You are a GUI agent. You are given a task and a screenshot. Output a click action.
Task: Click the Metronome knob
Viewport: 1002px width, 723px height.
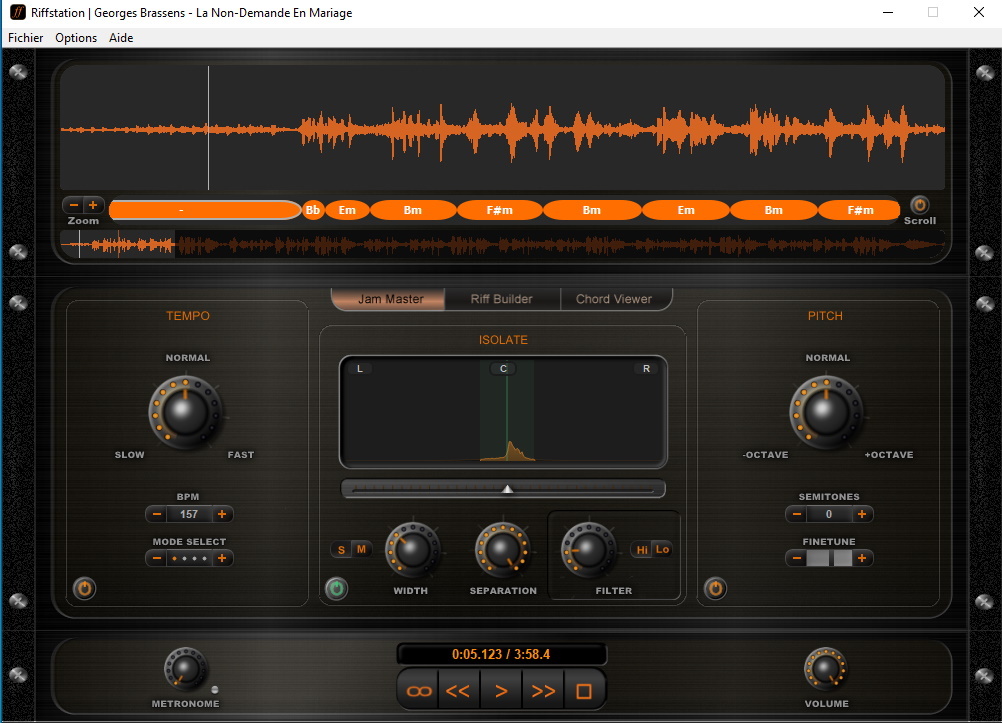tap(185, 669)
